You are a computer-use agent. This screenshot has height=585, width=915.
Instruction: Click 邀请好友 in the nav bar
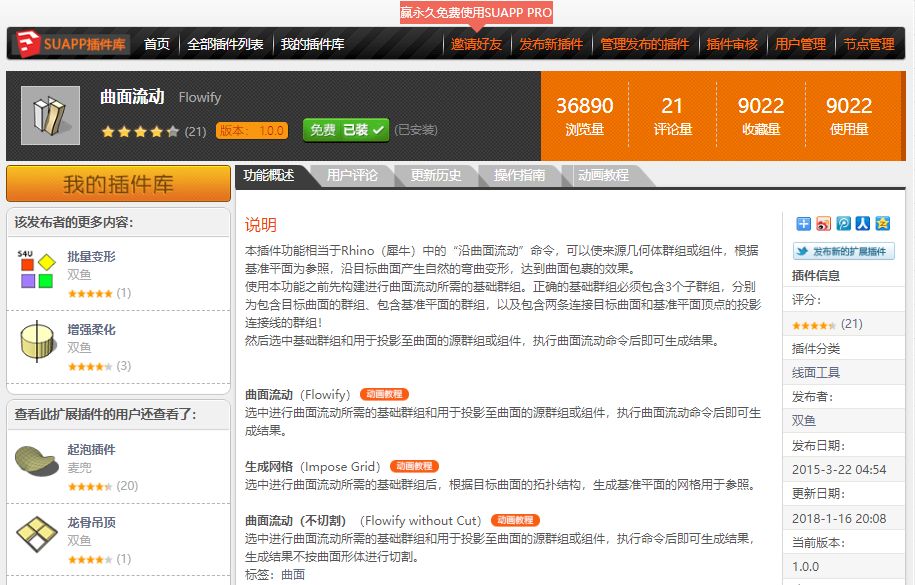tap(476, 44)
